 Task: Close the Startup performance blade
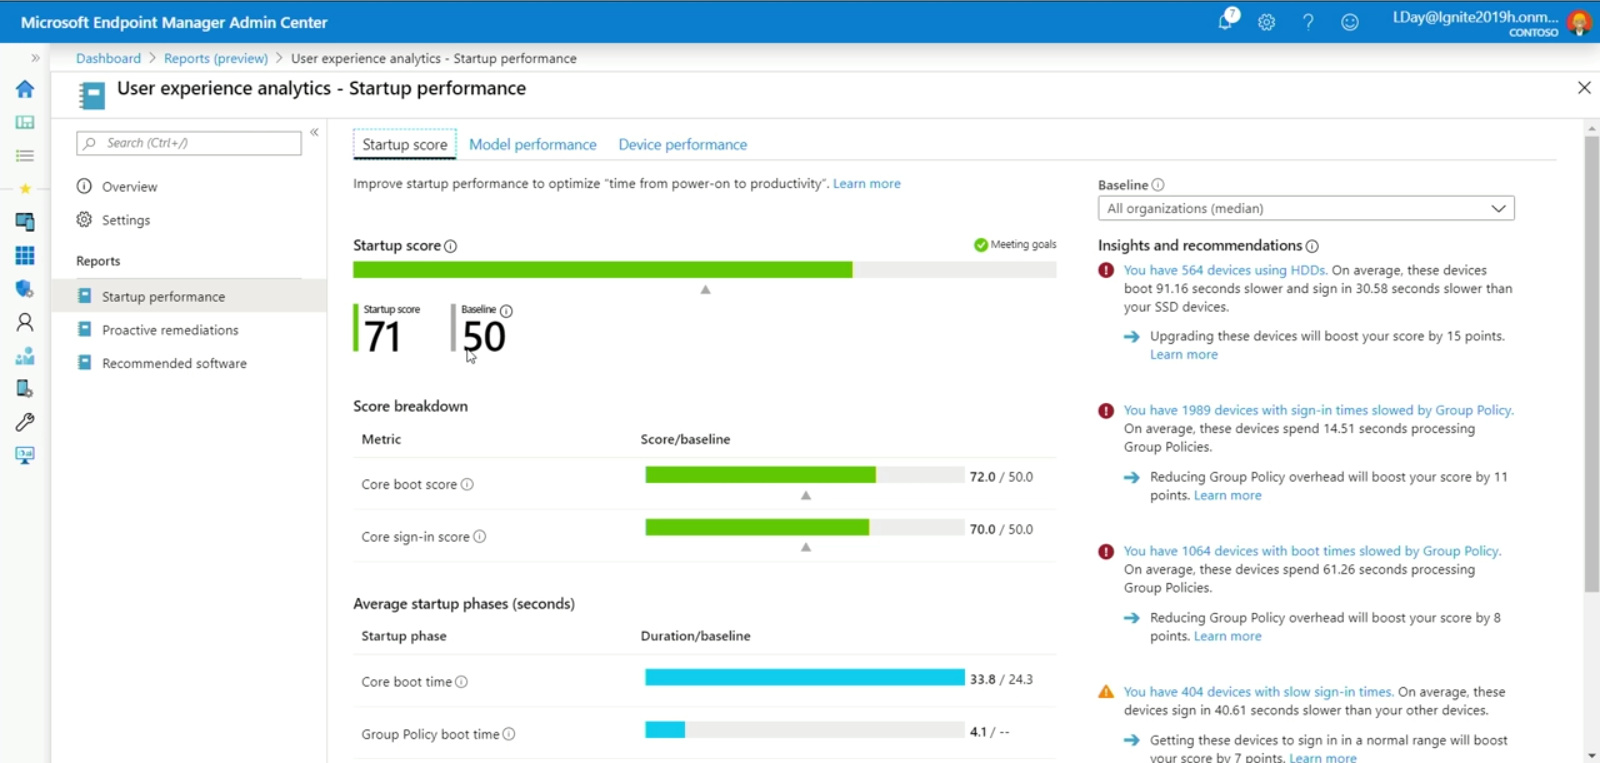[x=1584, y=88]
